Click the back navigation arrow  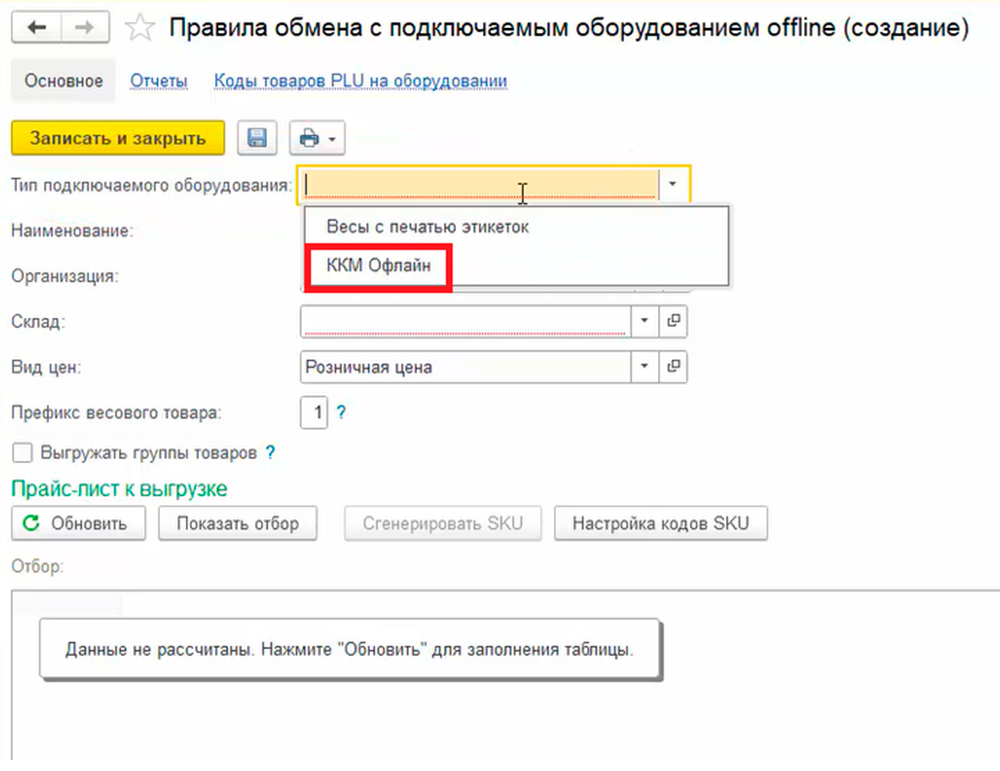[x=37, y=28]
